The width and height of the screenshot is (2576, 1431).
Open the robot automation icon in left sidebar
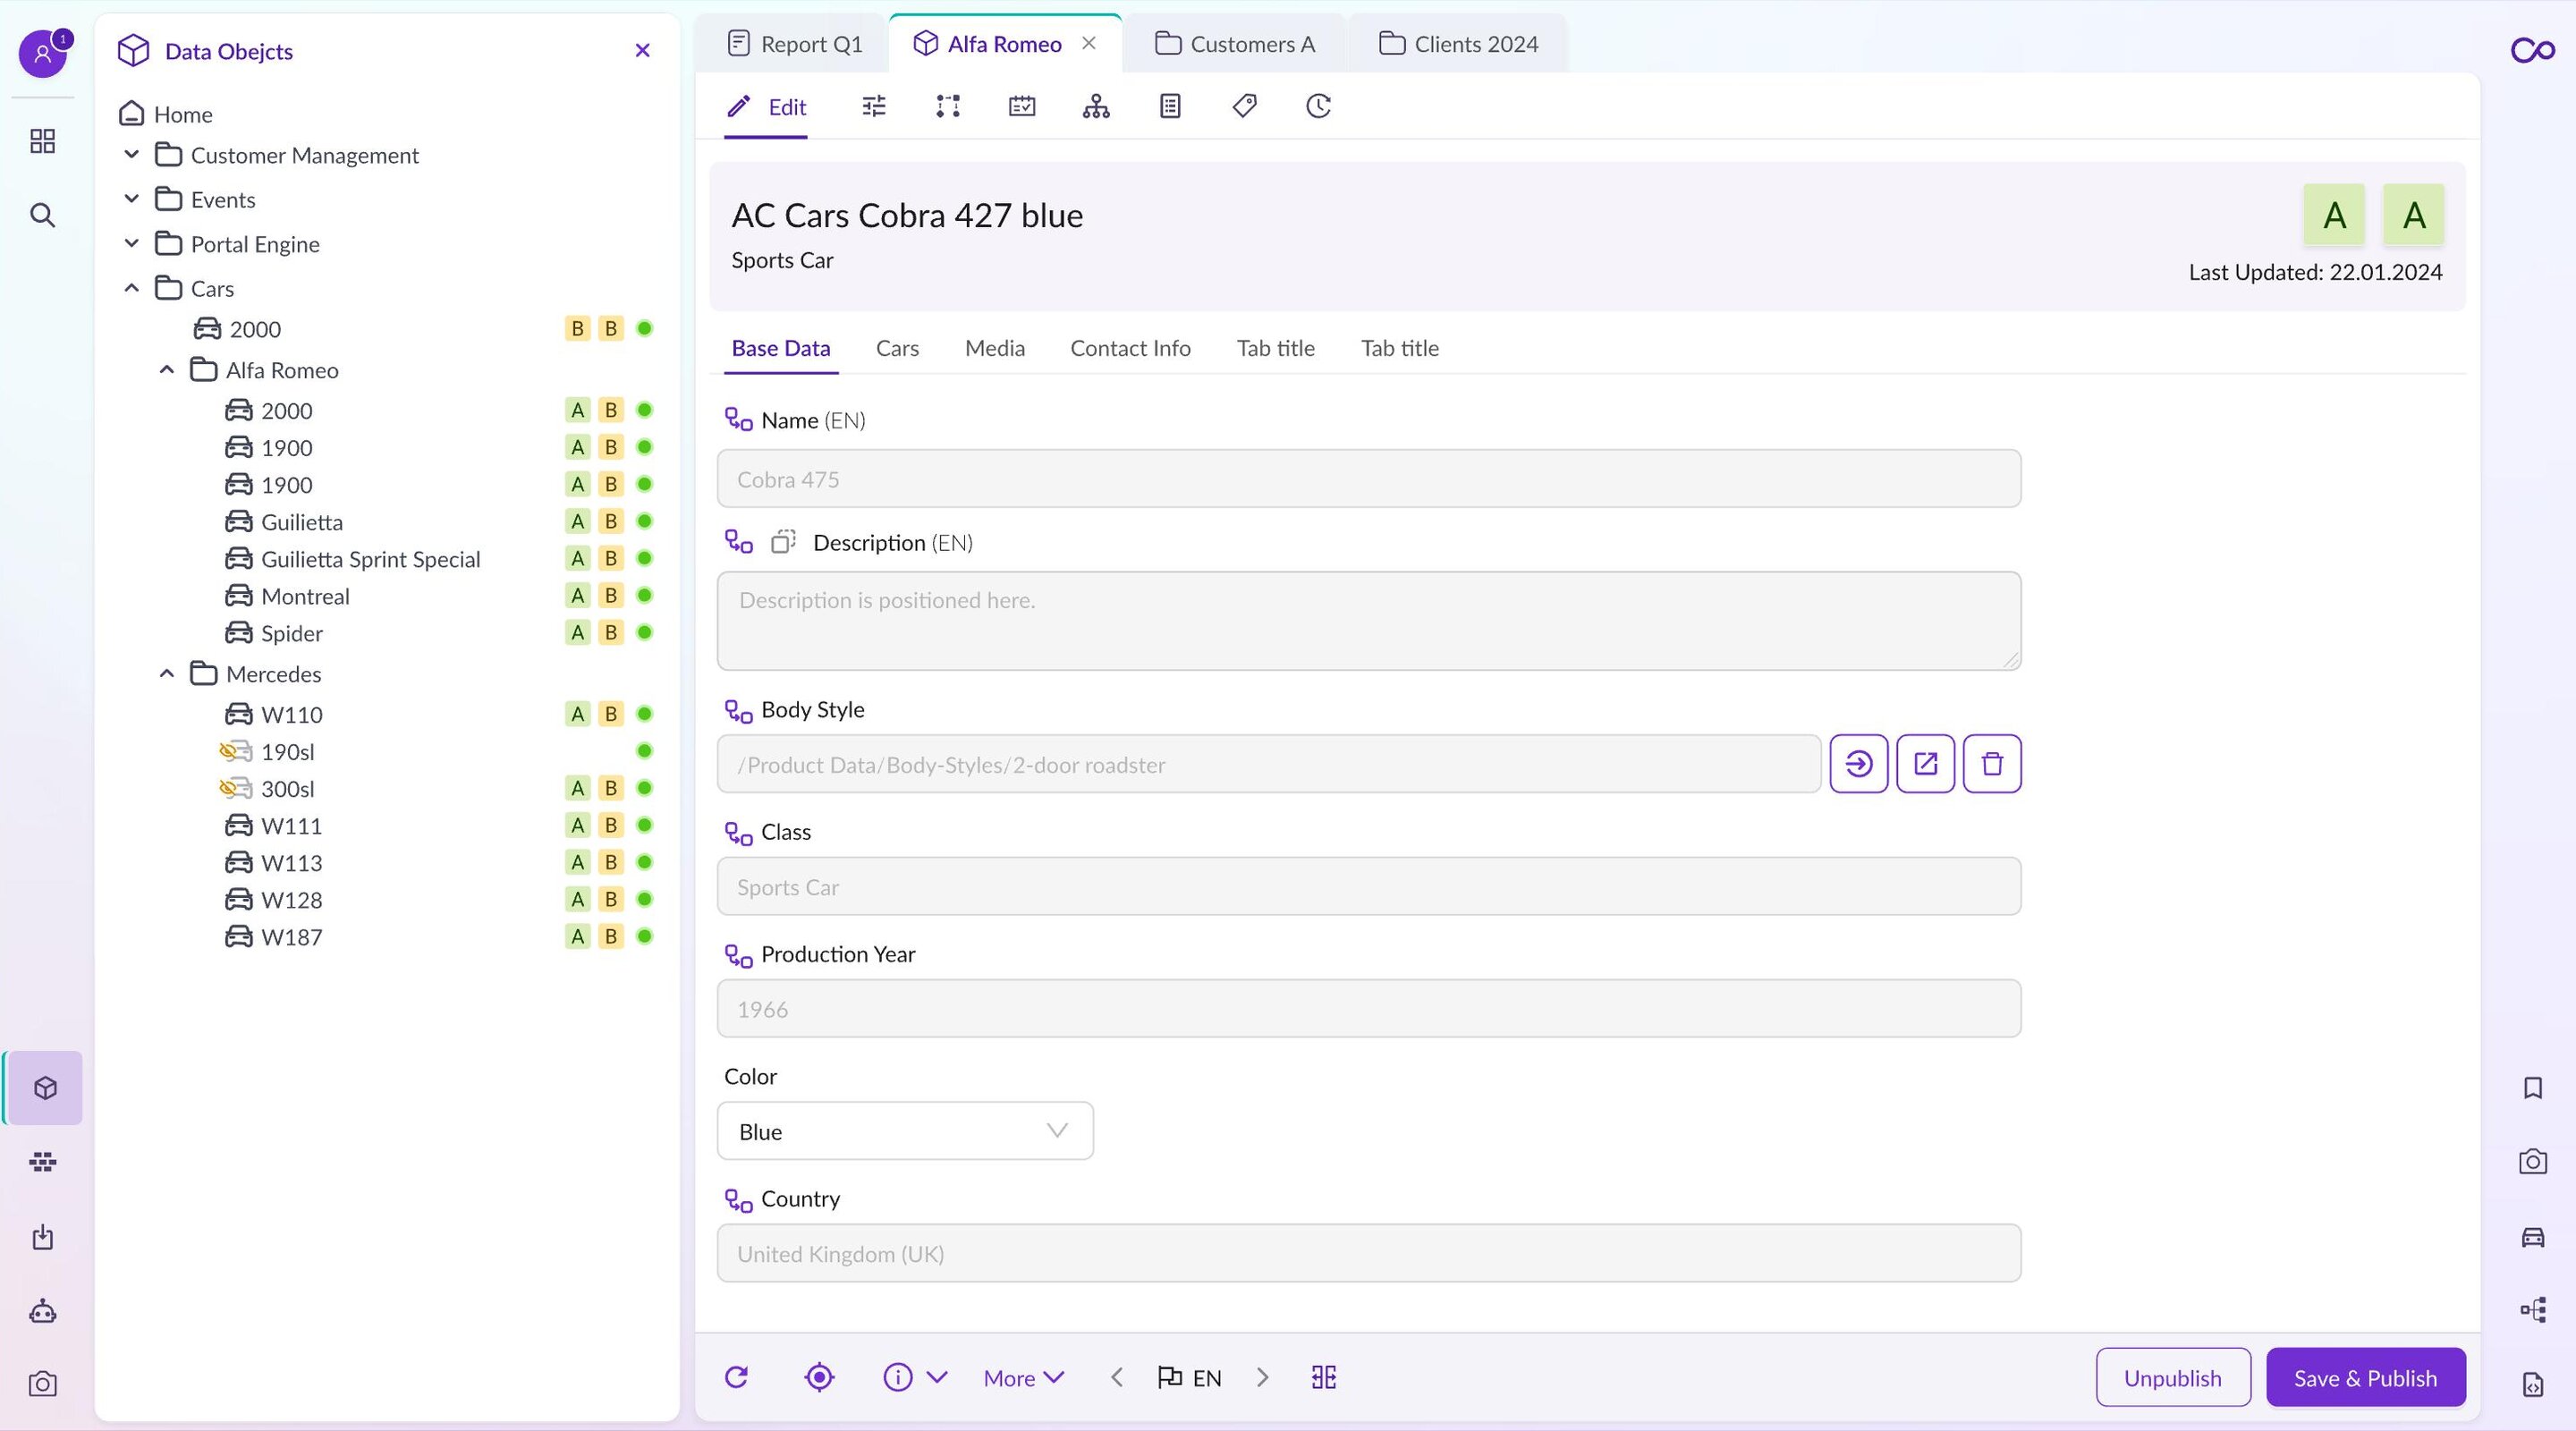(x=42, y=1311)
